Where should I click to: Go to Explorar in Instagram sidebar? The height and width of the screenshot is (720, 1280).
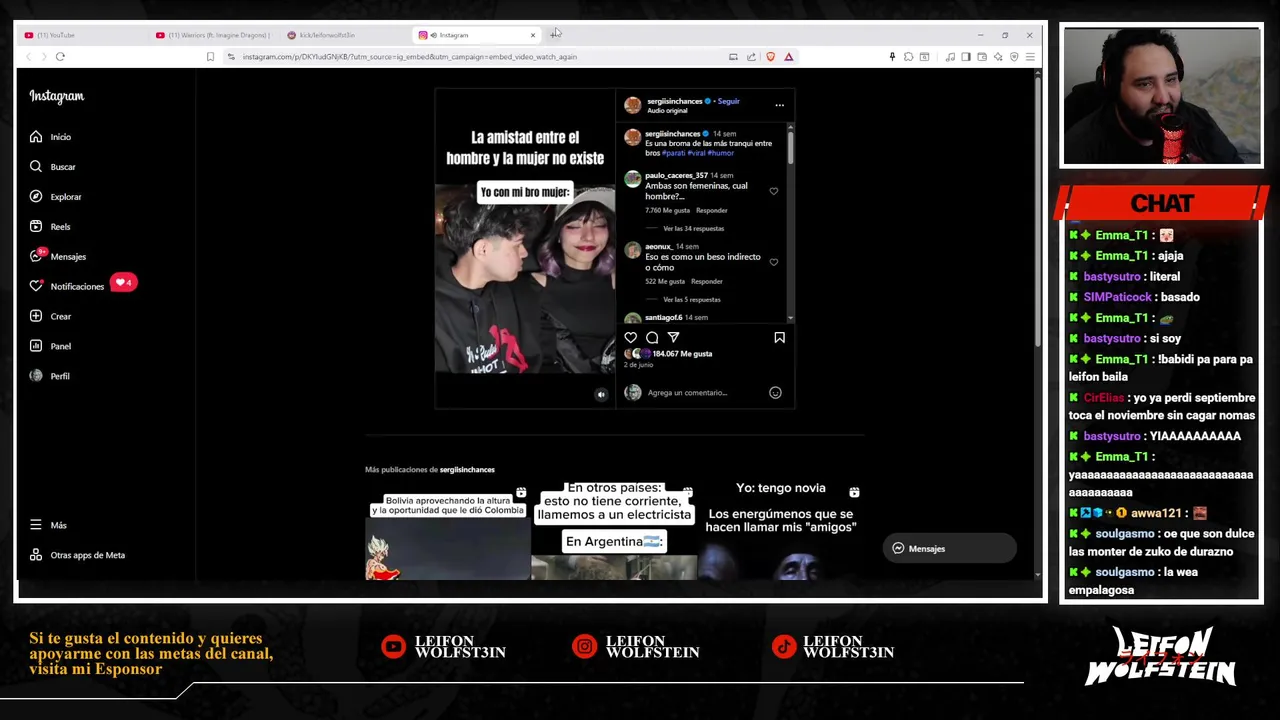coord(55,197)
